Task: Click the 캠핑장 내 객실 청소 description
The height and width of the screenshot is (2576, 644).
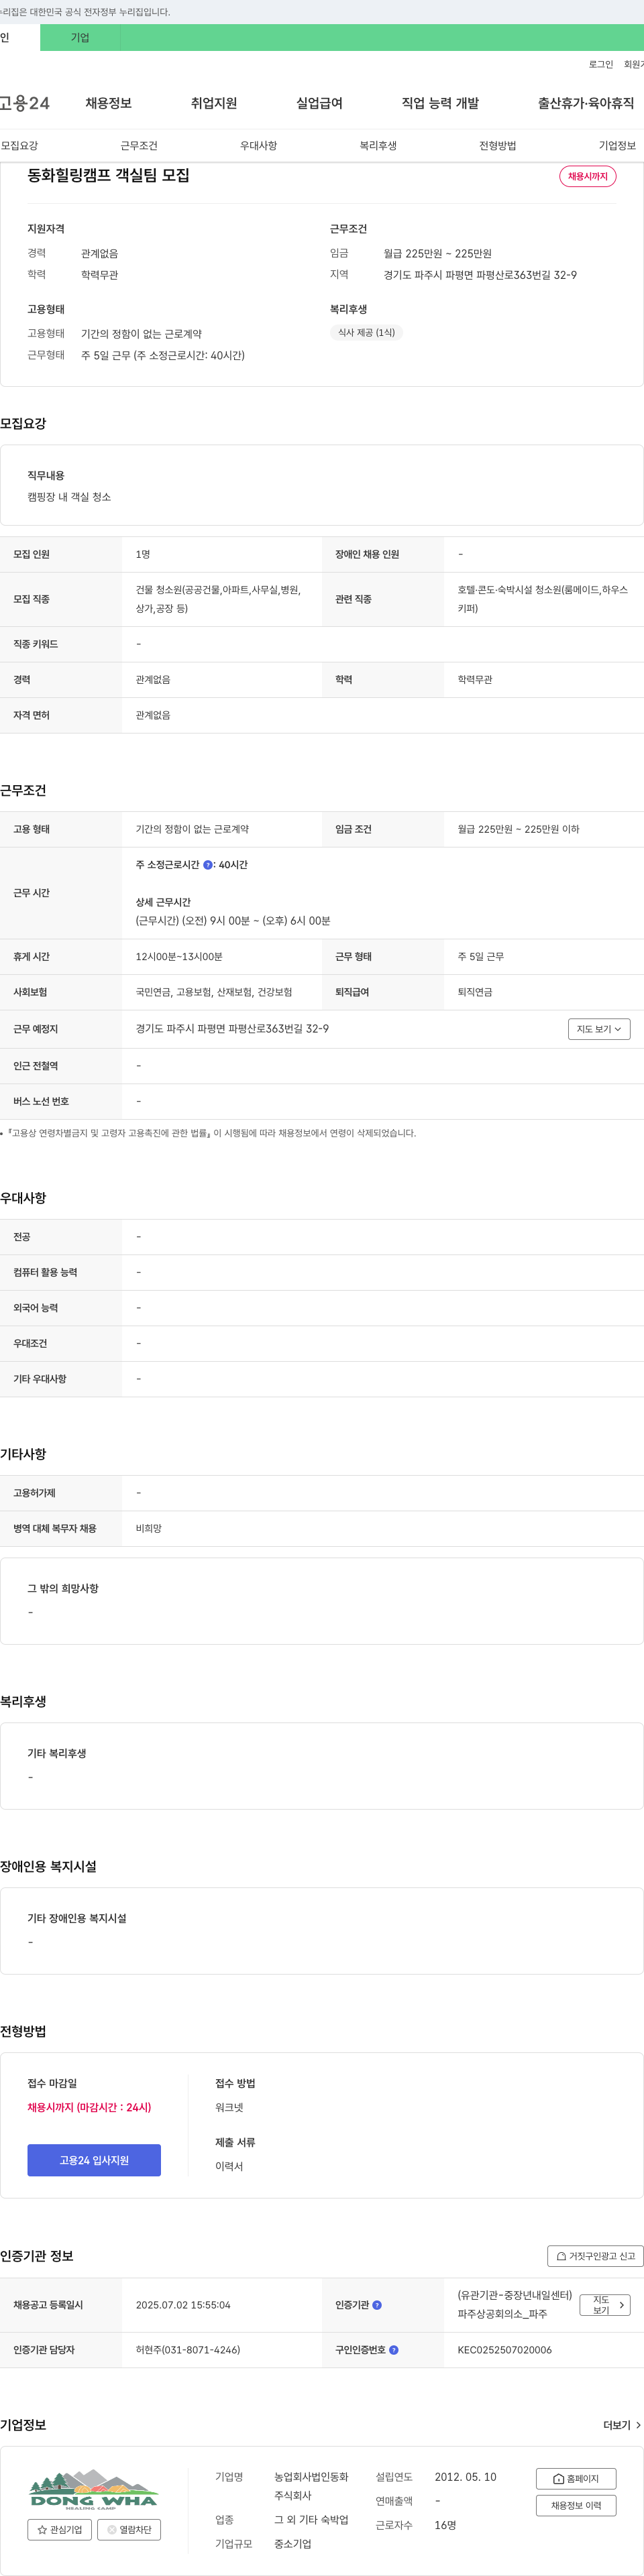Action: pos(69,497)
